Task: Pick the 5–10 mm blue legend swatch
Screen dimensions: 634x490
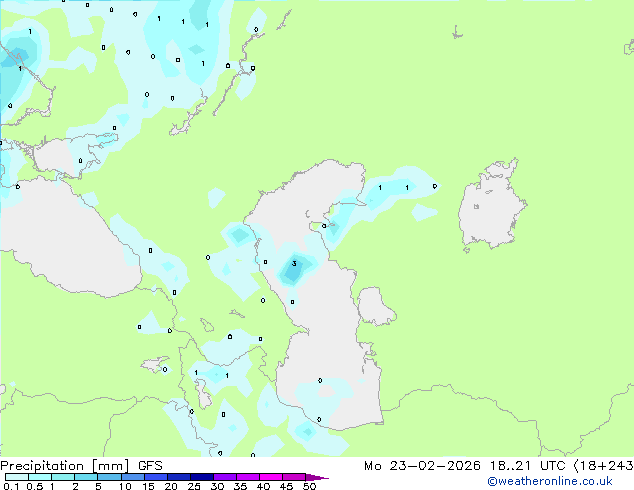Action: [x=109, y=477]
